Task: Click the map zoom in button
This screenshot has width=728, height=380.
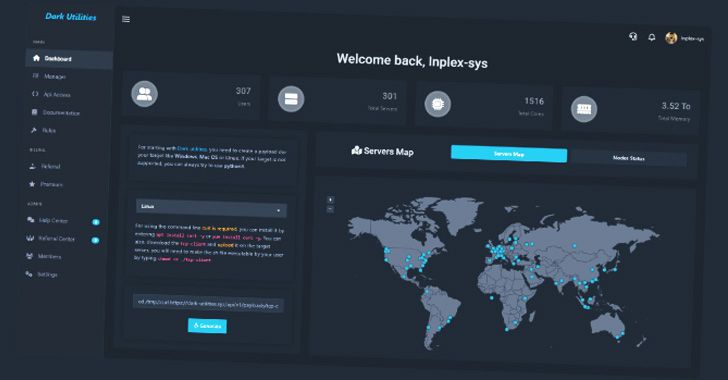Action: pos(330,200)
